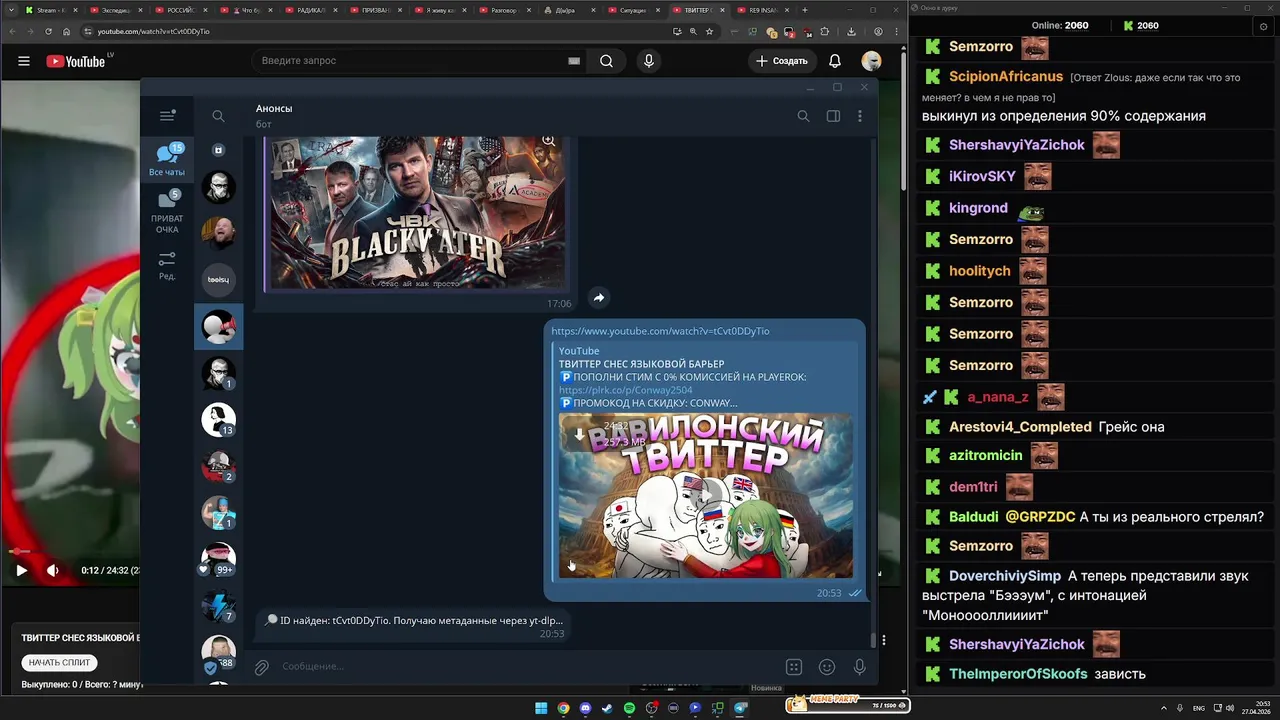Open search in Telegram chat list
1280x720 pixels.
tap(218, 116)
